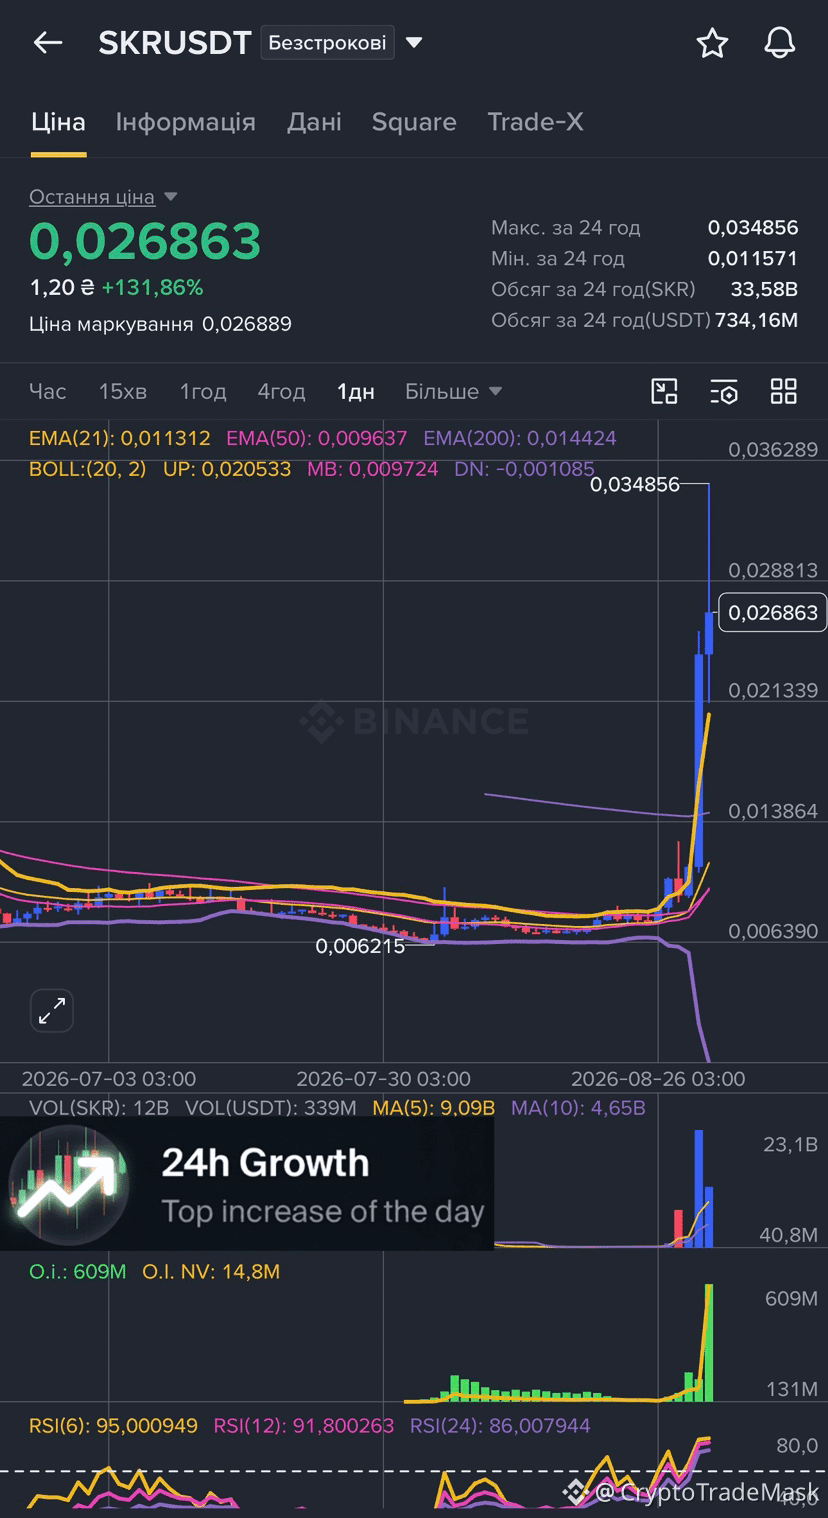
Task: Add SKRUSDT to favorites star
Action: [x=712, y=43]
